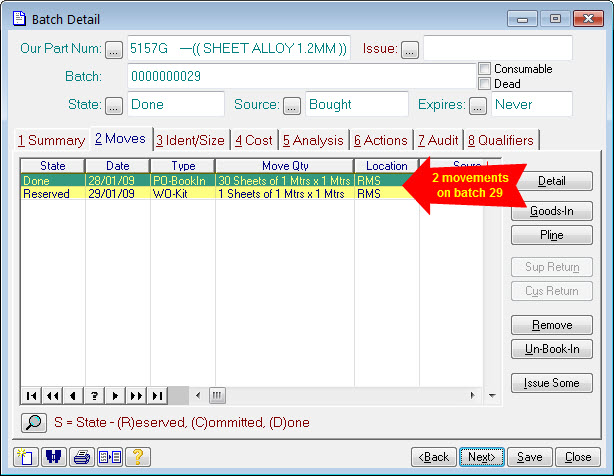Click the Type column header
The image size is (614, 476).
[x=183, y=166]
